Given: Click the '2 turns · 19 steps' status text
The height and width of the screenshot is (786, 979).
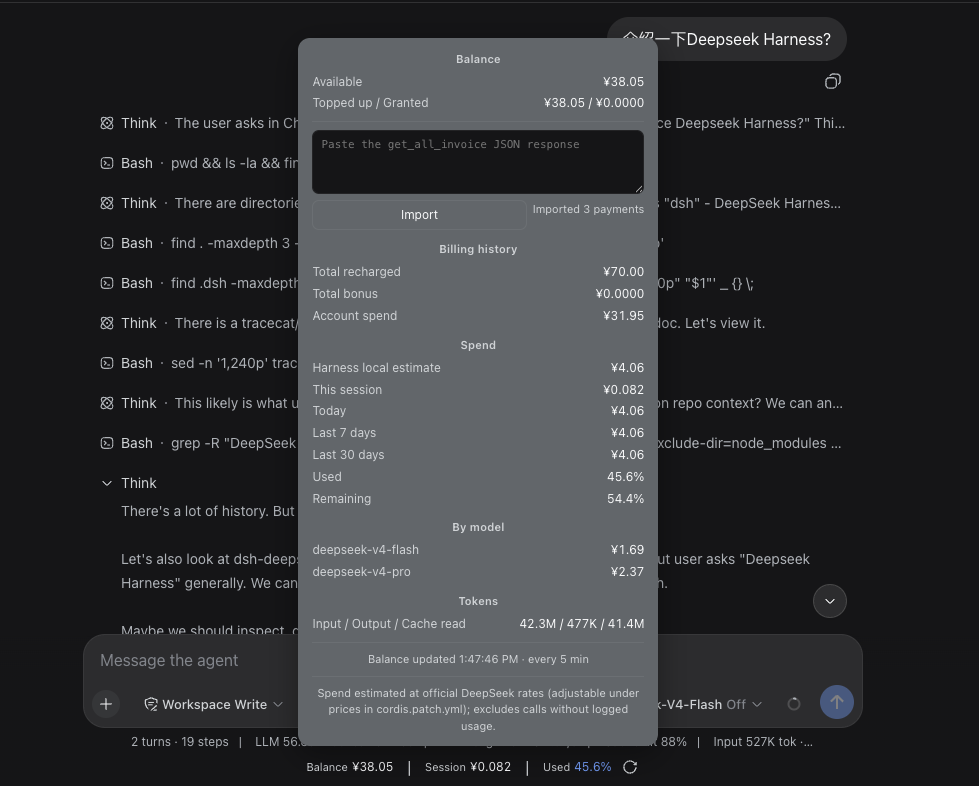Looking at the screenshot, I should pyautogui.click(x=180, y=742).
